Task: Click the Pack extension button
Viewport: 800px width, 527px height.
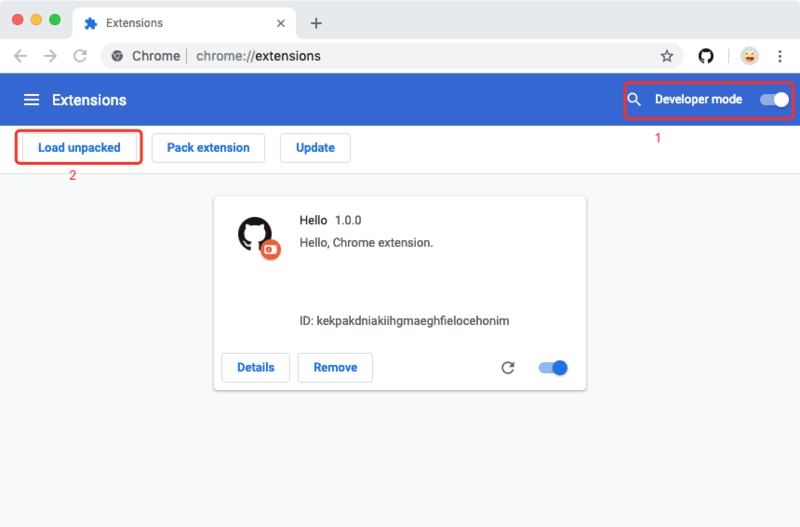Action: [x=208, y=148]
